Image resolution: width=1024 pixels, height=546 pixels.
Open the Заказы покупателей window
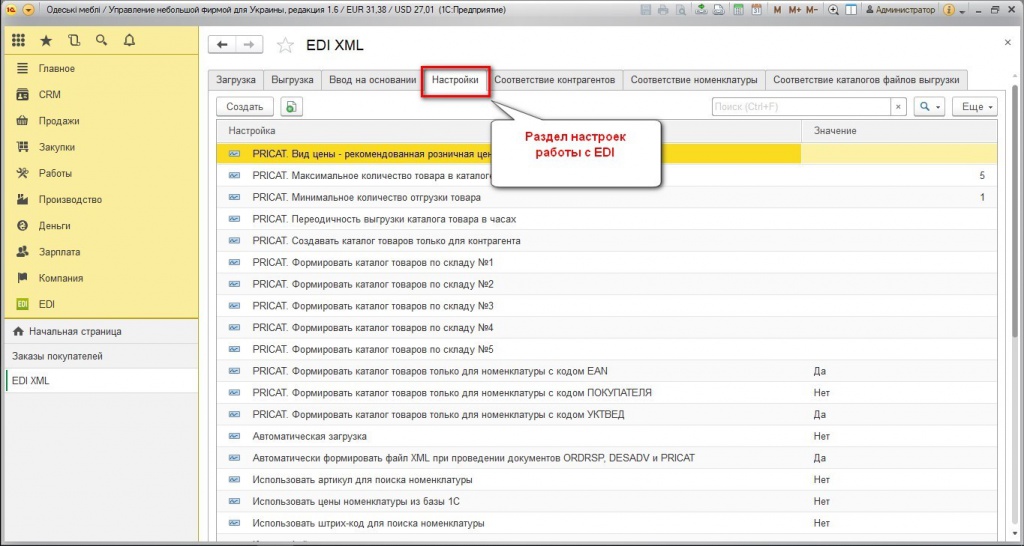coord(101,356)
